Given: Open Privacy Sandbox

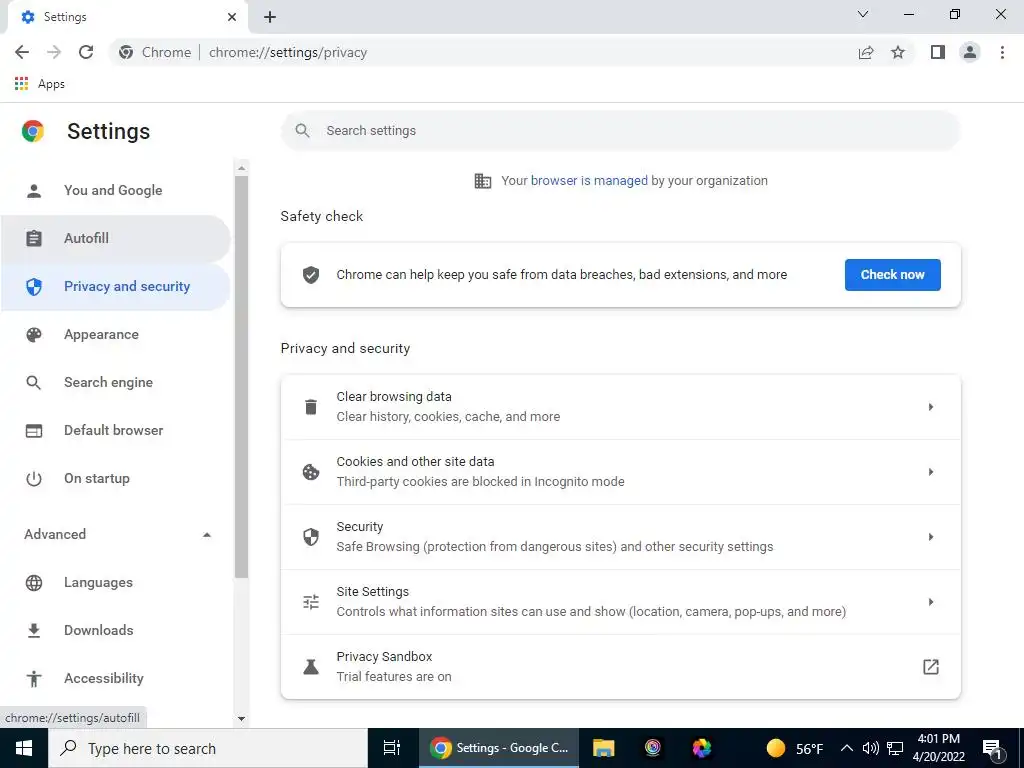Looking at the screenshot, I should click(620, 667).
